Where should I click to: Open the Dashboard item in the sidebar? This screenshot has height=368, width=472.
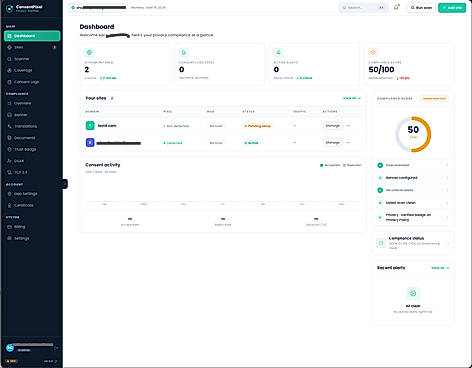pos(32,36)
